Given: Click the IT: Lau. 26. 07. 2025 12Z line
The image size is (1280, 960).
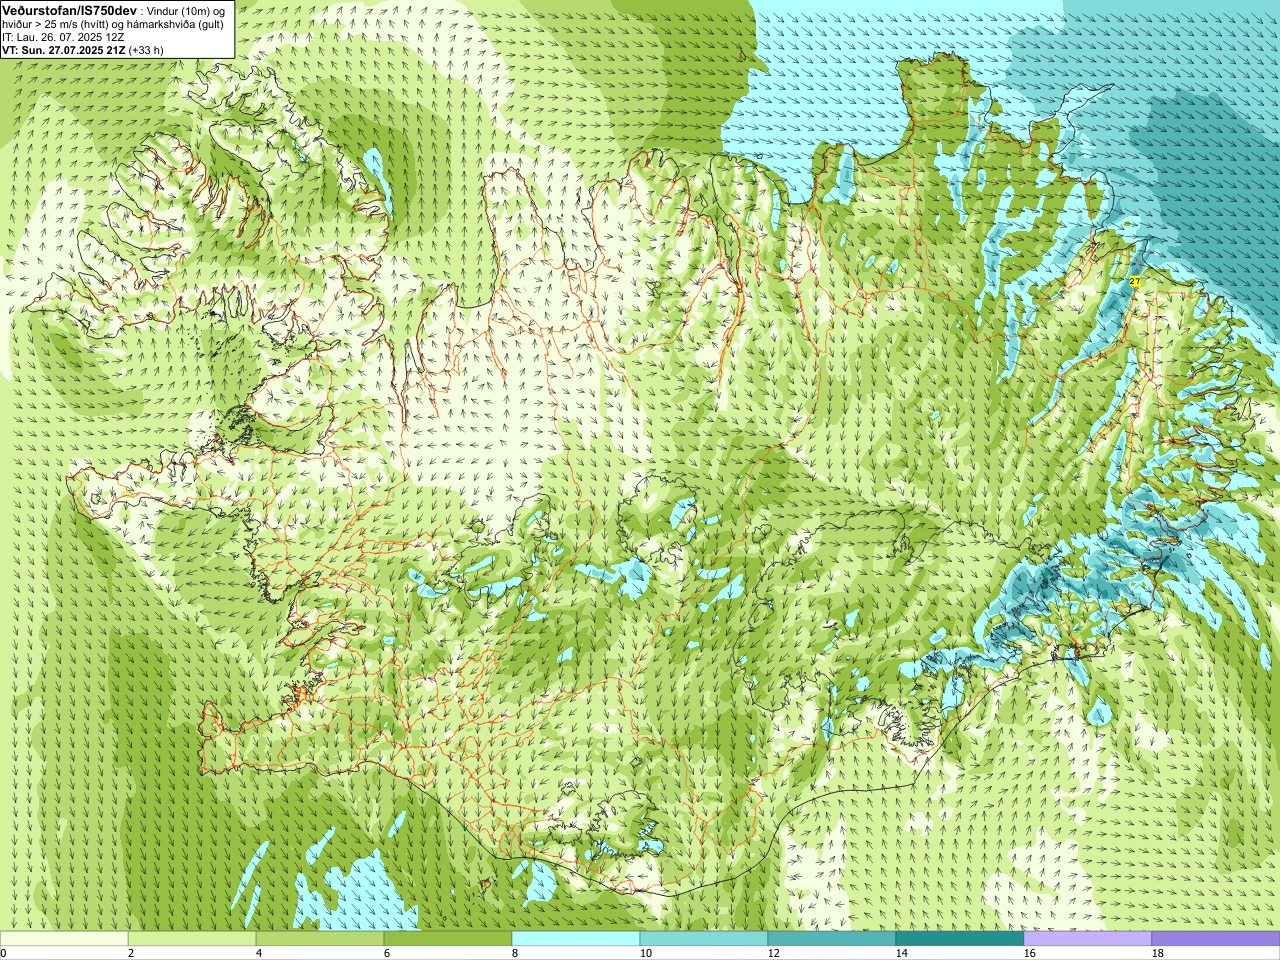Looking at the screenshot, I should pos(63,37).
